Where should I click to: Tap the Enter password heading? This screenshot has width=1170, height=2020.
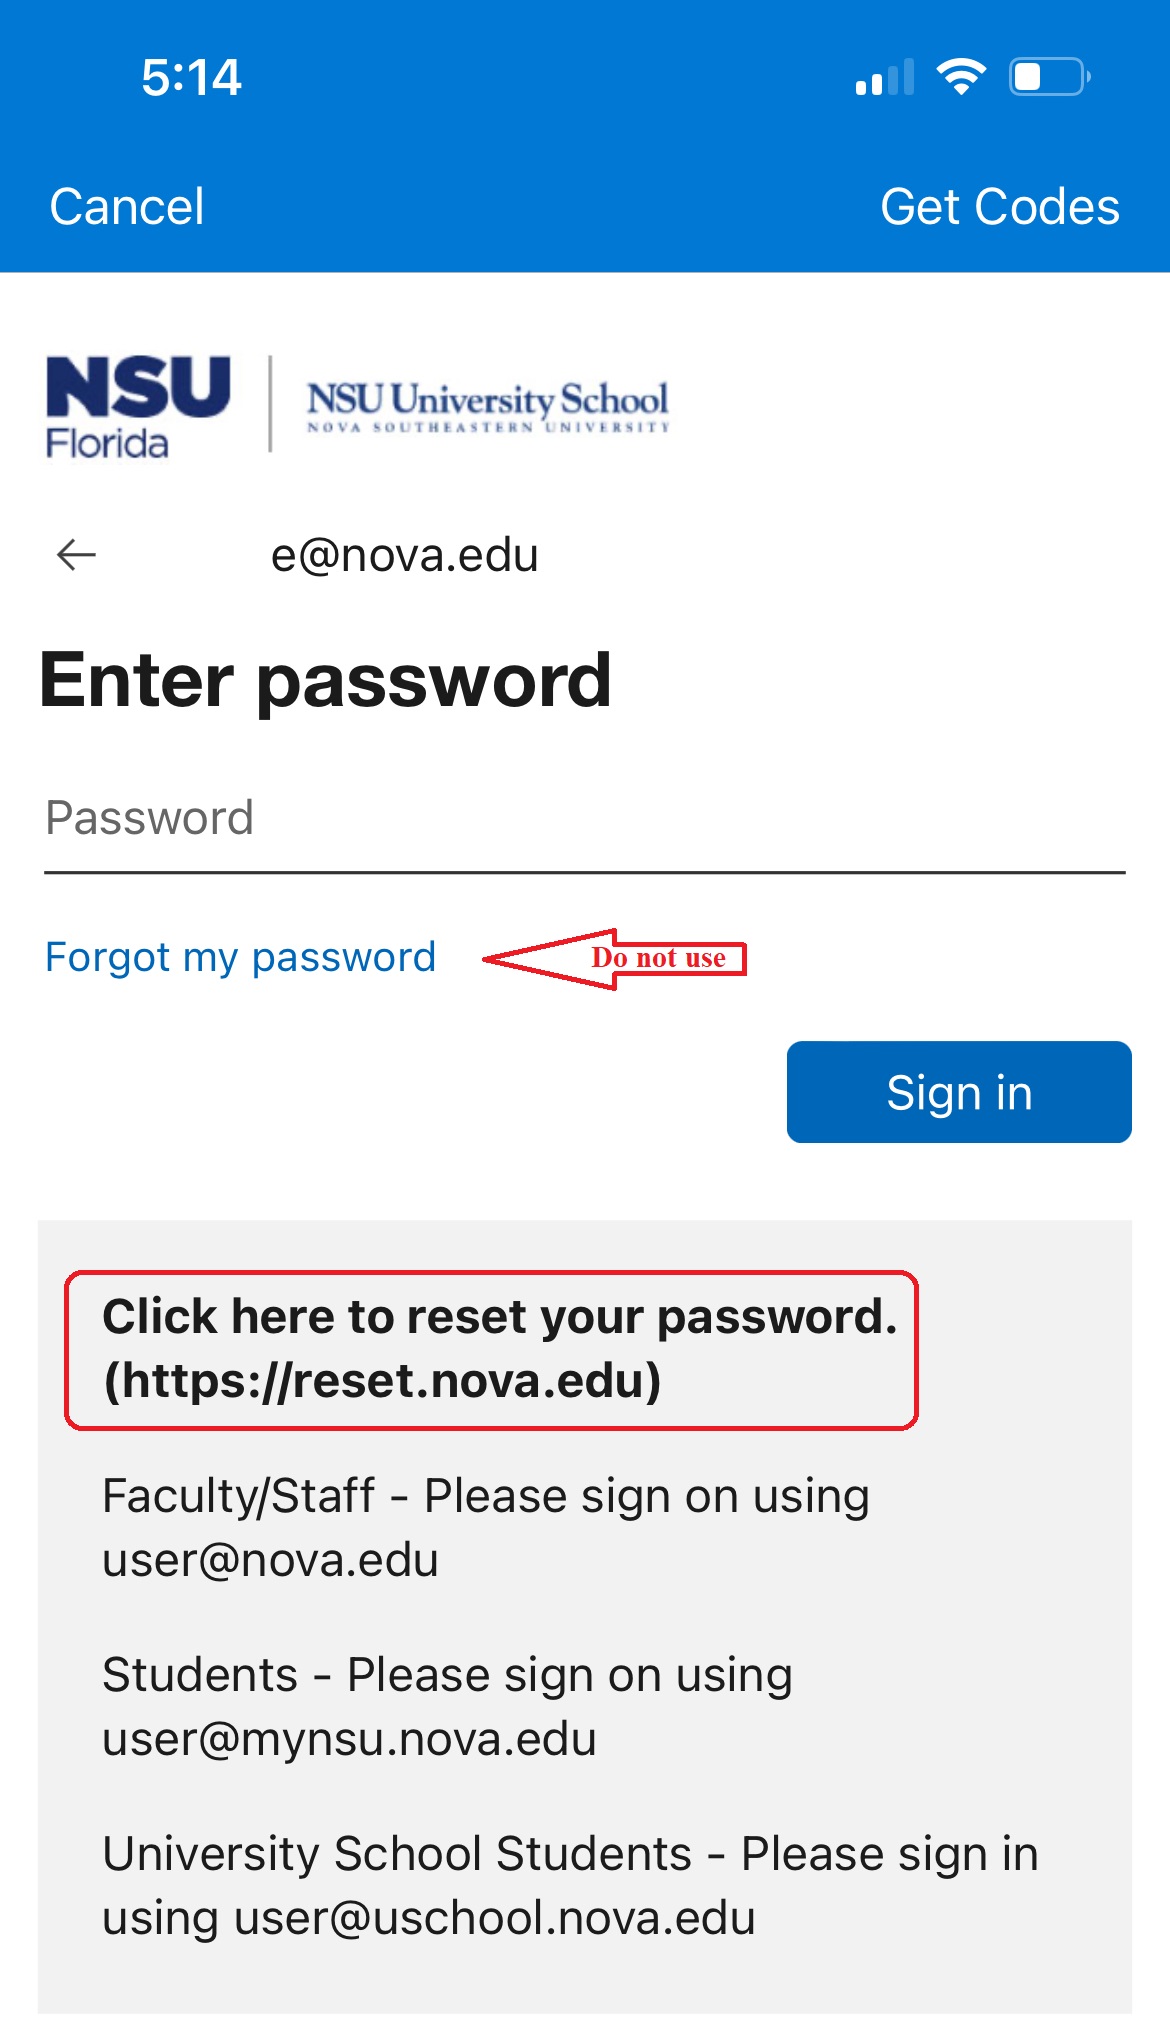coord(325,681)
